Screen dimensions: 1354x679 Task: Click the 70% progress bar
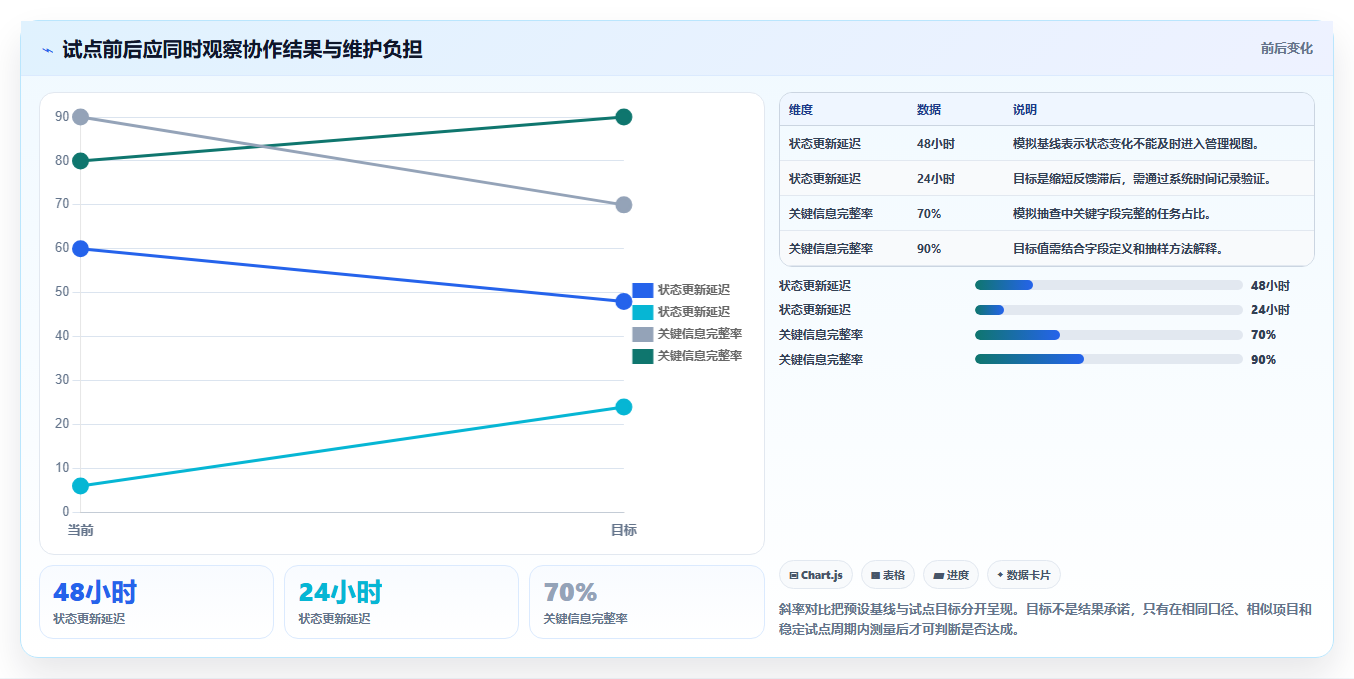[x=1108, y=335]
